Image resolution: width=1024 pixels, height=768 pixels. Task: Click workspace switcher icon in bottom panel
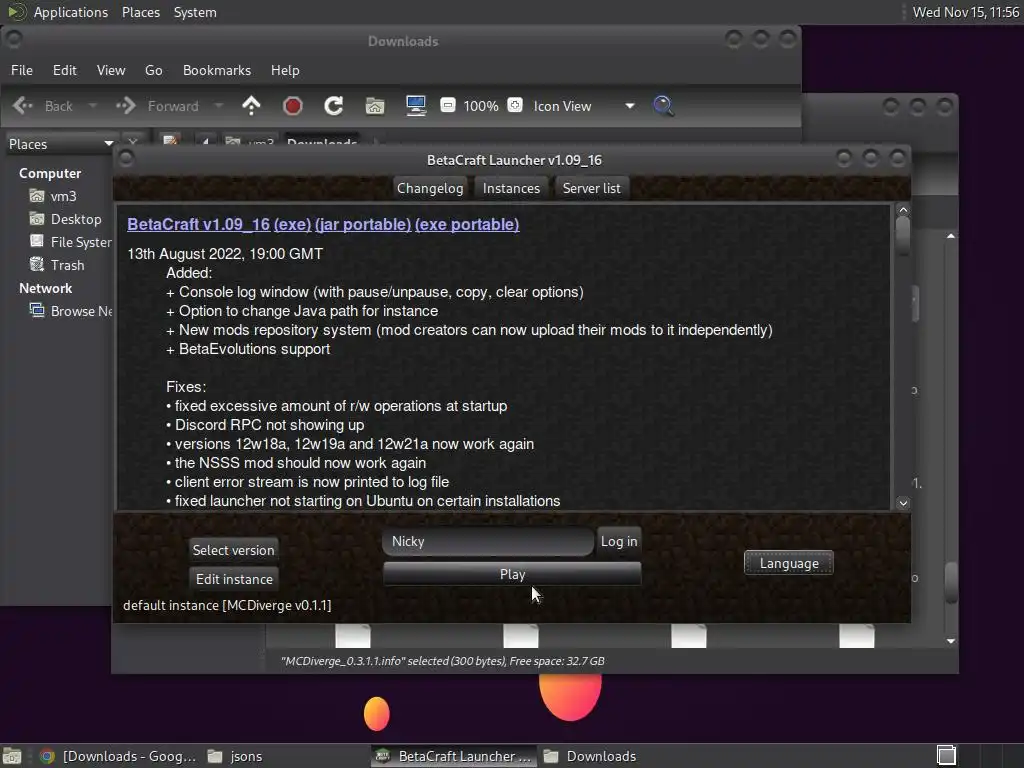[x=946, y=756]
